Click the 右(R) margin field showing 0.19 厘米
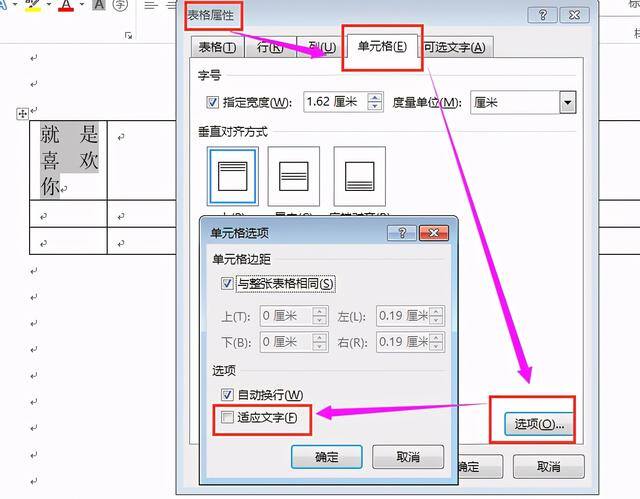The height and width of the screenshot is (499, 640). [x=403, y=342]
